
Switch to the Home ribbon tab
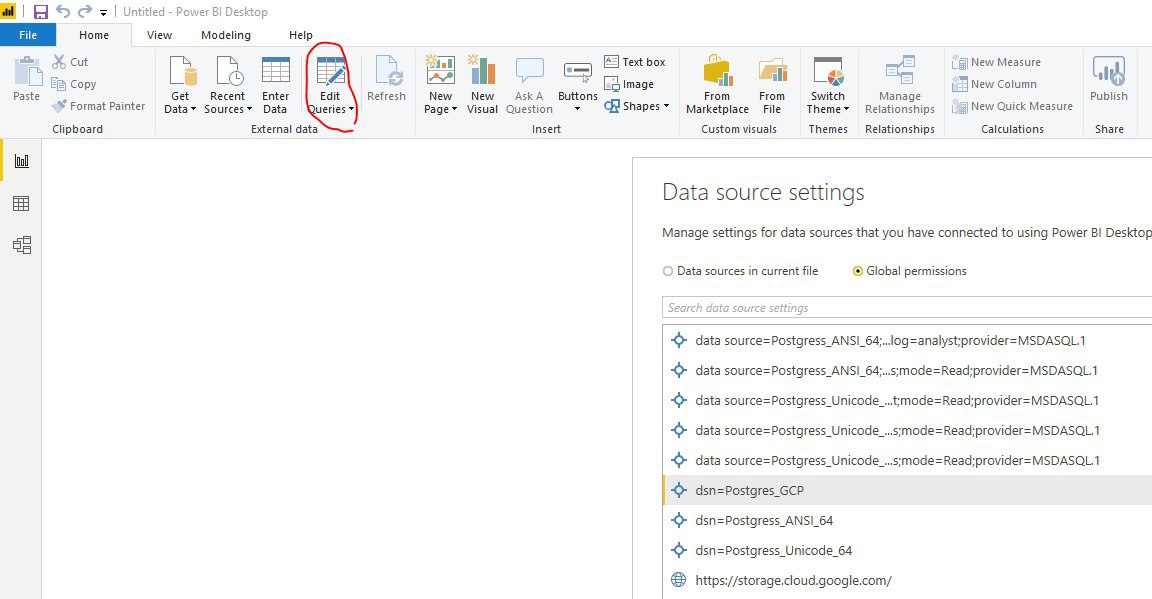click(94, 35)
